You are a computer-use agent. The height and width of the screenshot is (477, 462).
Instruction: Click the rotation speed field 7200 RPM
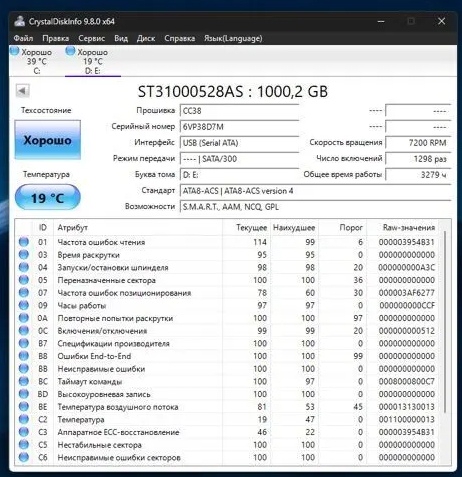(418, 143)
